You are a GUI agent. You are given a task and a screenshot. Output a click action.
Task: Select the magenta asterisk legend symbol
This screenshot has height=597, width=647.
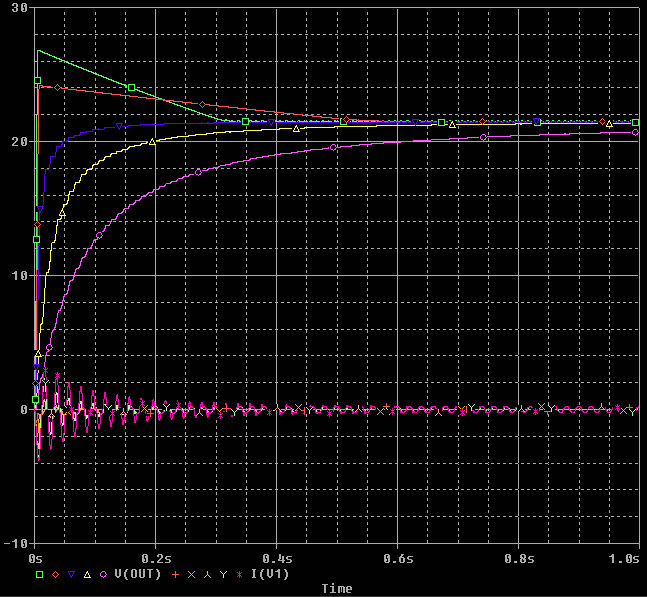point(239,574)
